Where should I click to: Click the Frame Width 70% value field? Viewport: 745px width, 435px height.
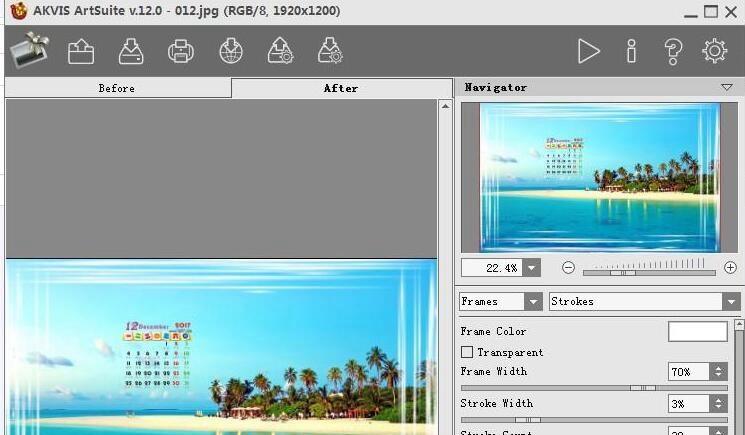click(688, 371)
